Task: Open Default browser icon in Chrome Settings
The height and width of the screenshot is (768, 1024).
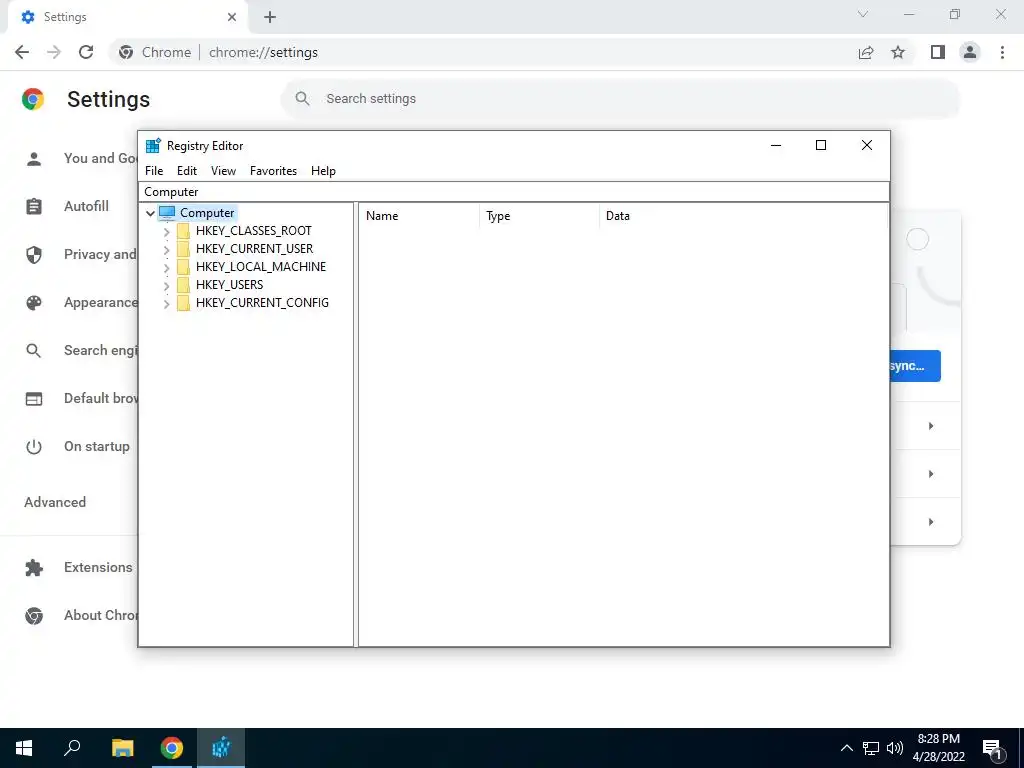Action: click(34, 399)
